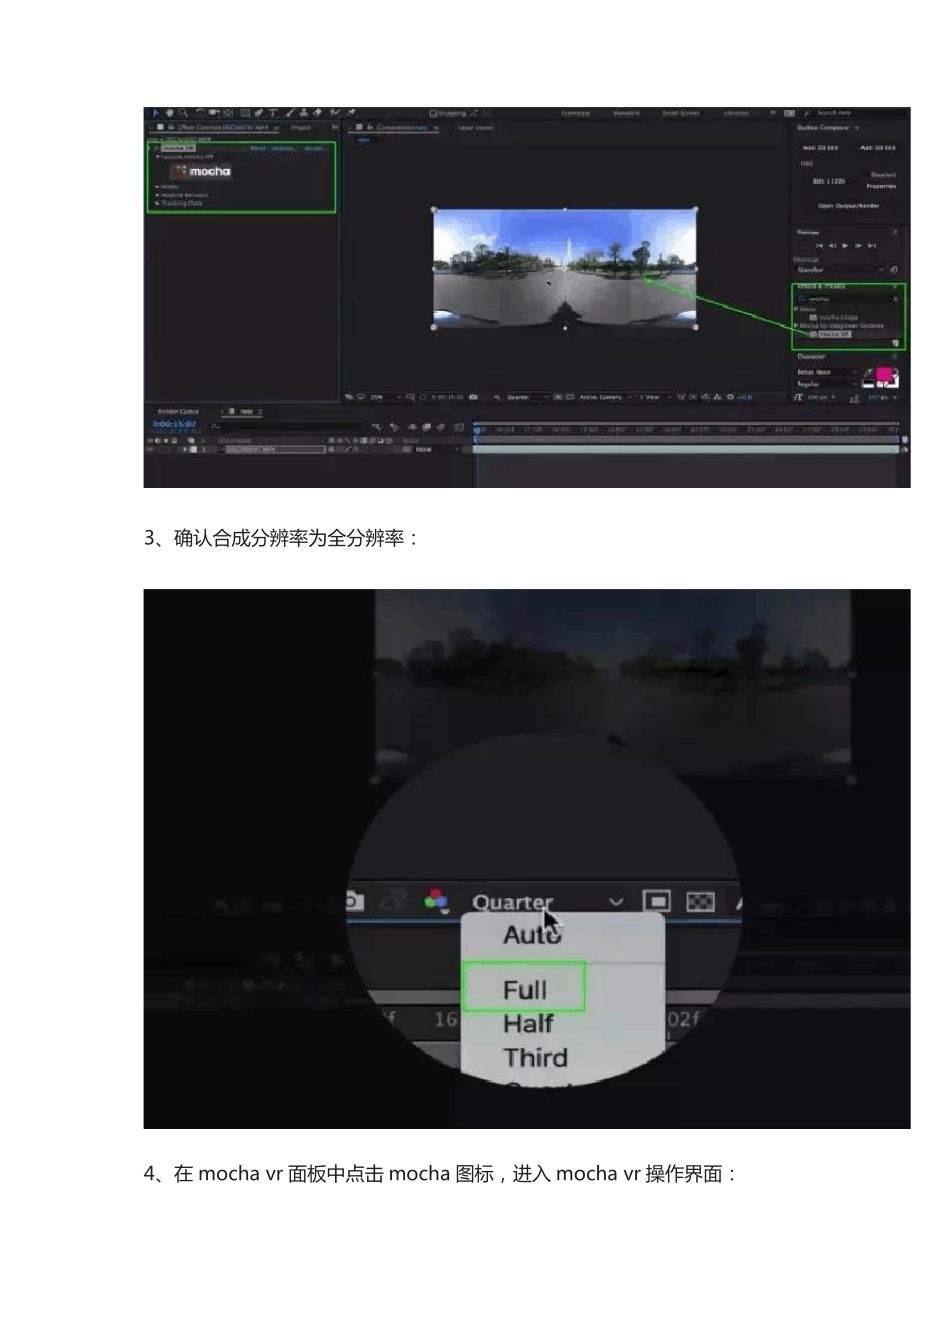Click the snapshot camera icon in magnified view

[355, 901]
